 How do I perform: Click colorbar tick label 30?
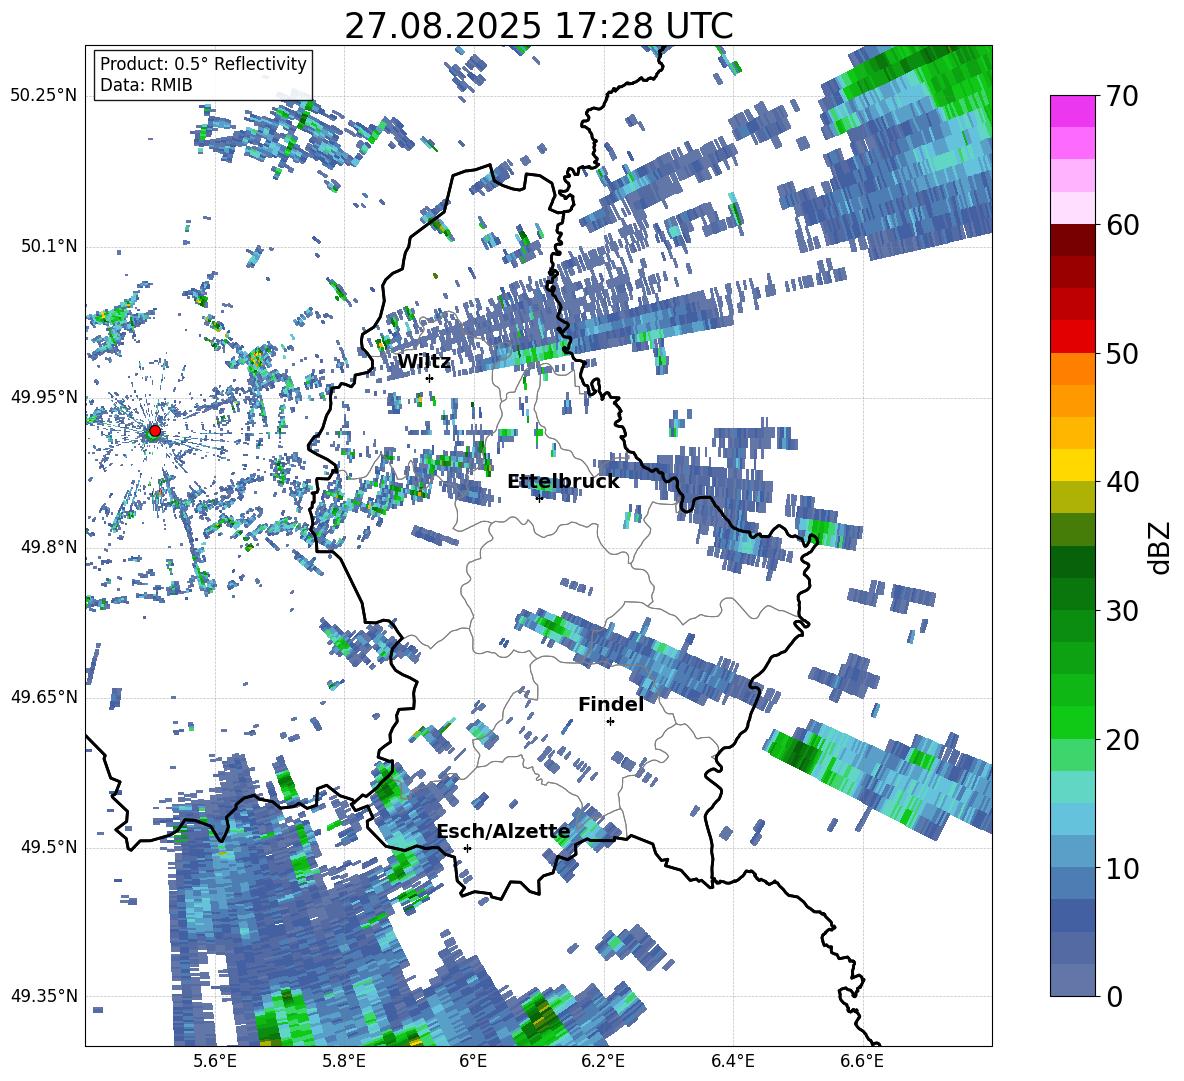(x=1122, y=611)
